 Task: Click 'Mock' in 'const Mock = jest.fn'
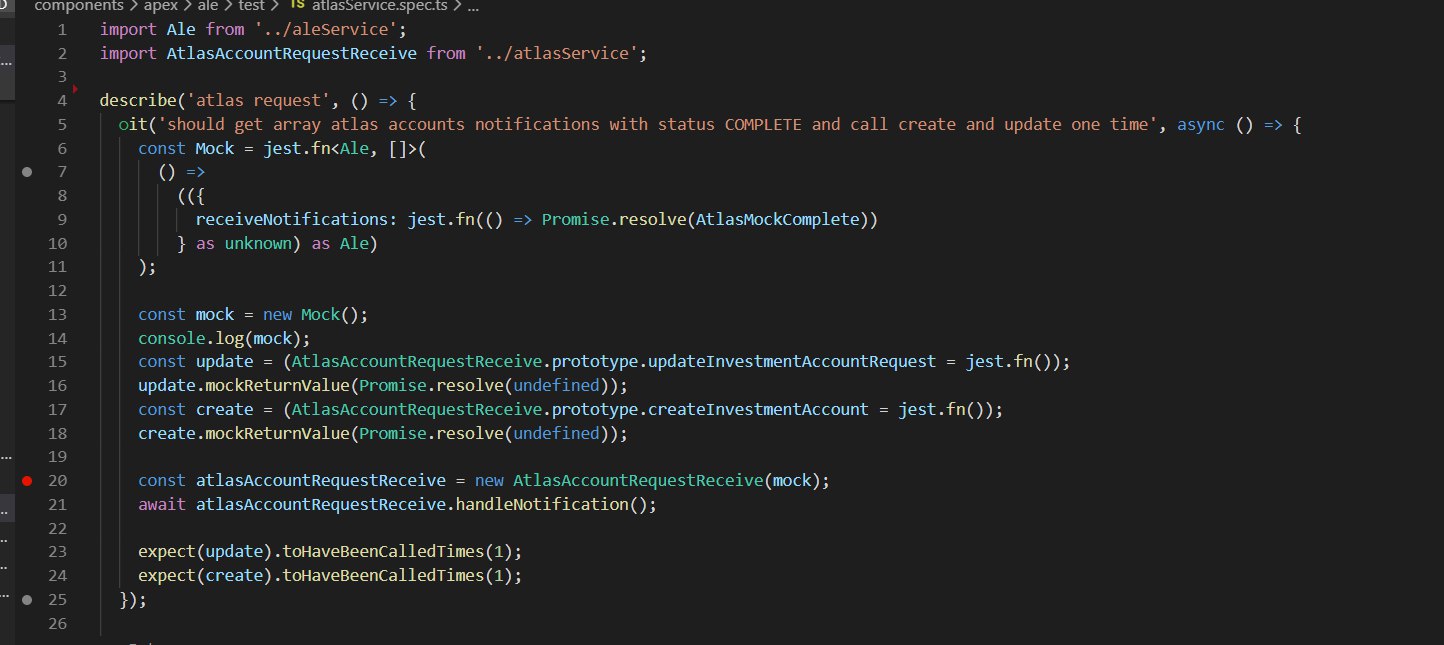[214, 148]
